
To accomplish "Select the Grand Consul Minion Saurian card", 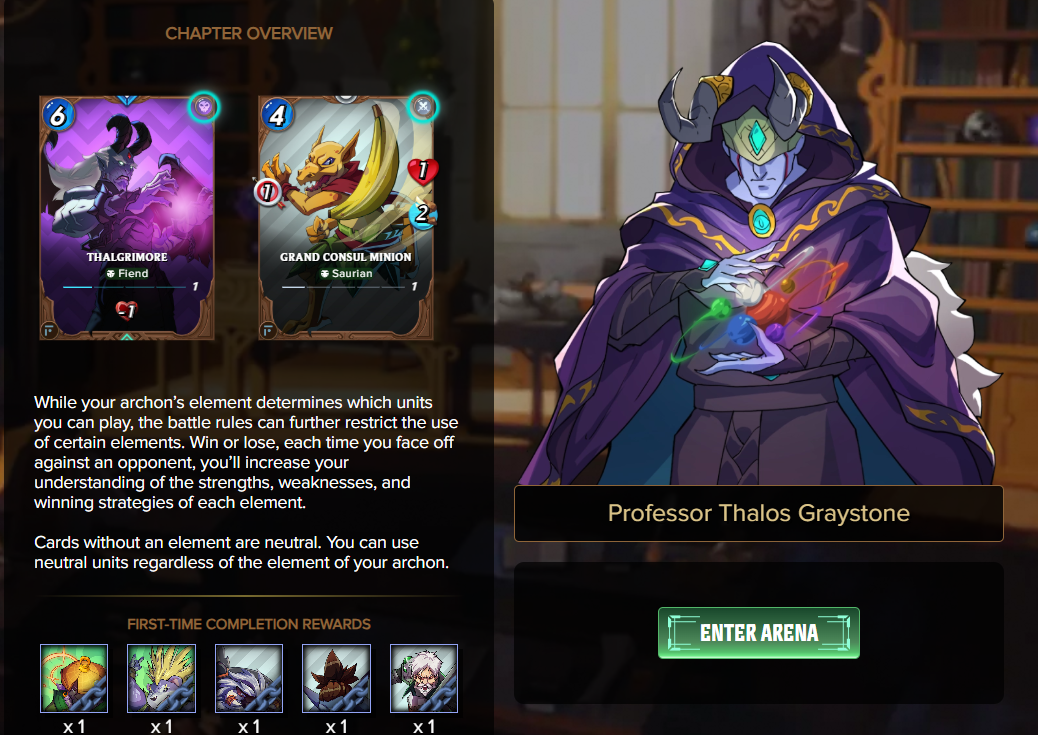I will [x=346, y=218].
